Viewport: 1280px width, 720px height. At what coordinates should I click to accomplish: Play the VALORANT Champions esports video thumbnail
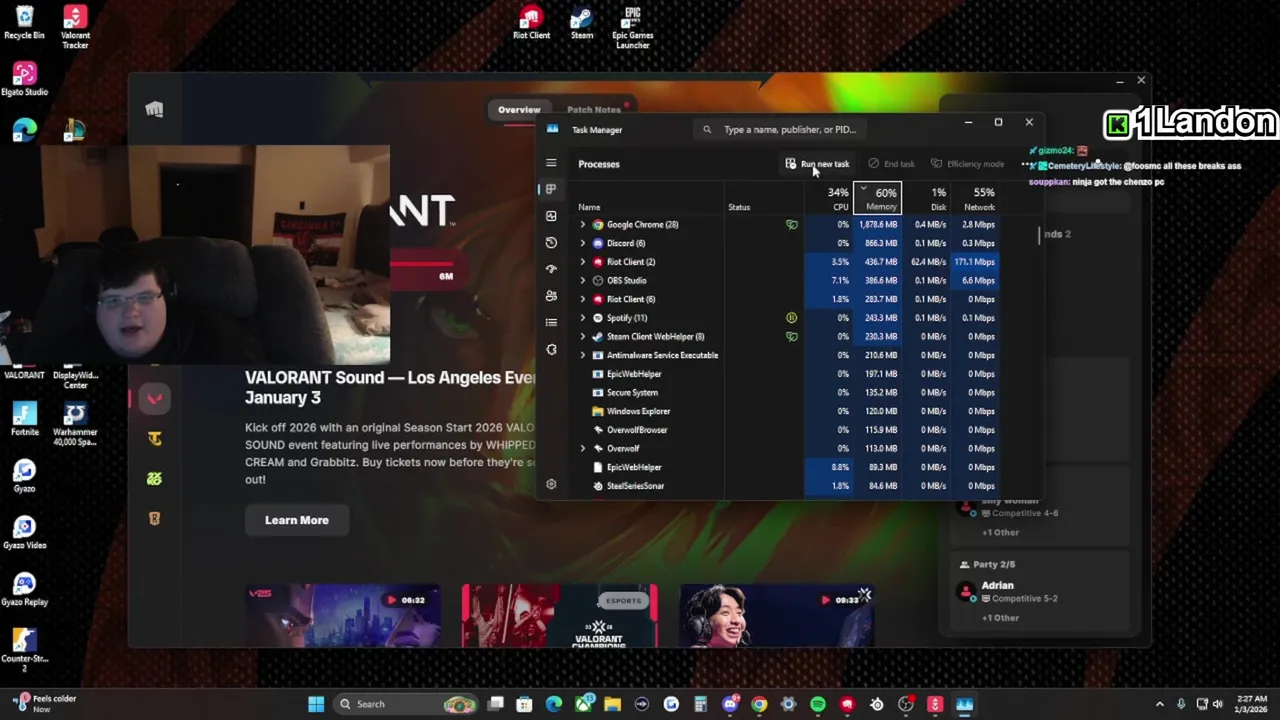(x=560, y=616)
